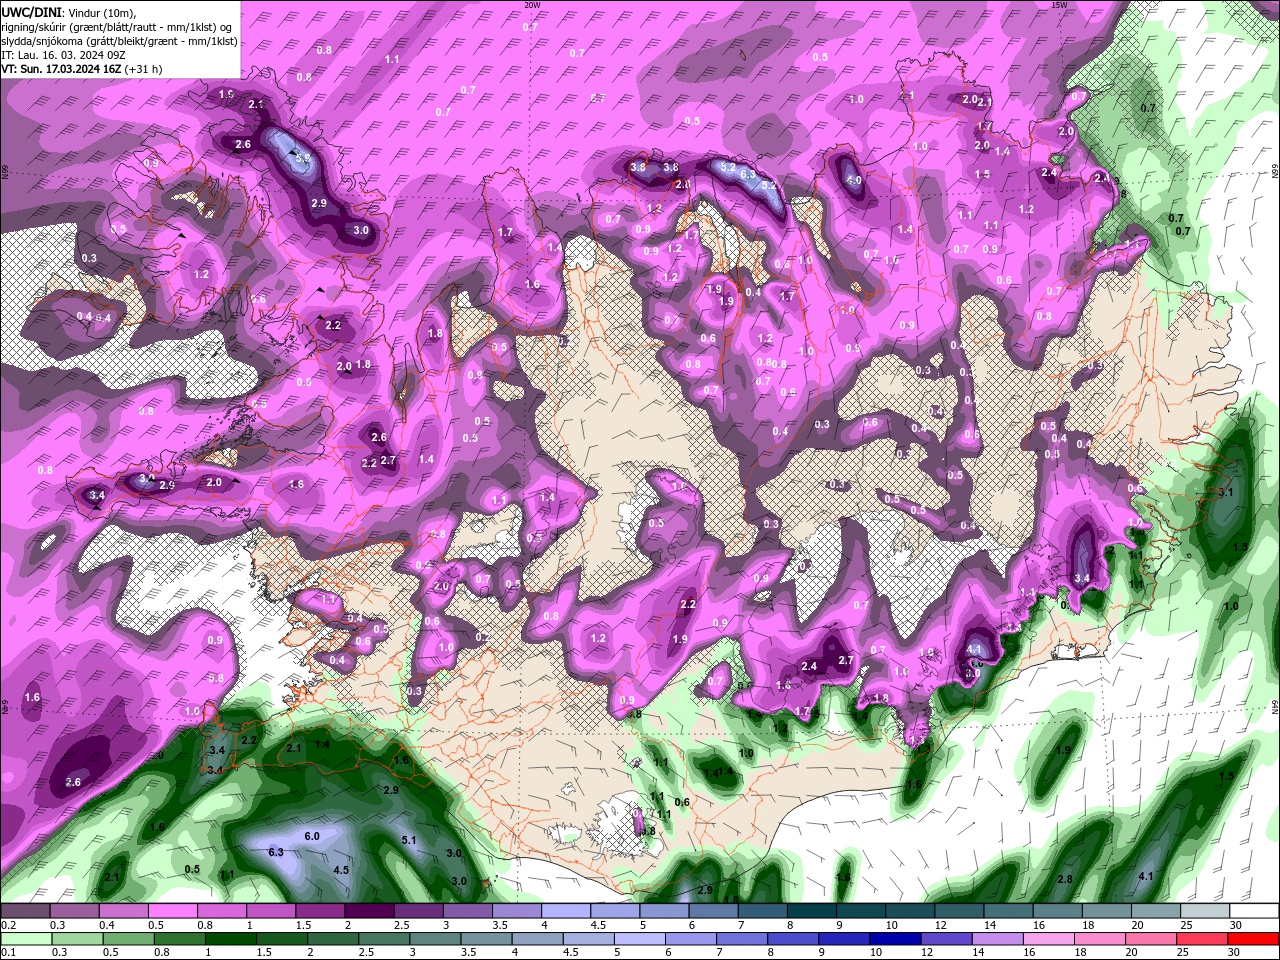Click the 'UWC/DINI' model title text
The image size is (1280, 960).
31,12
